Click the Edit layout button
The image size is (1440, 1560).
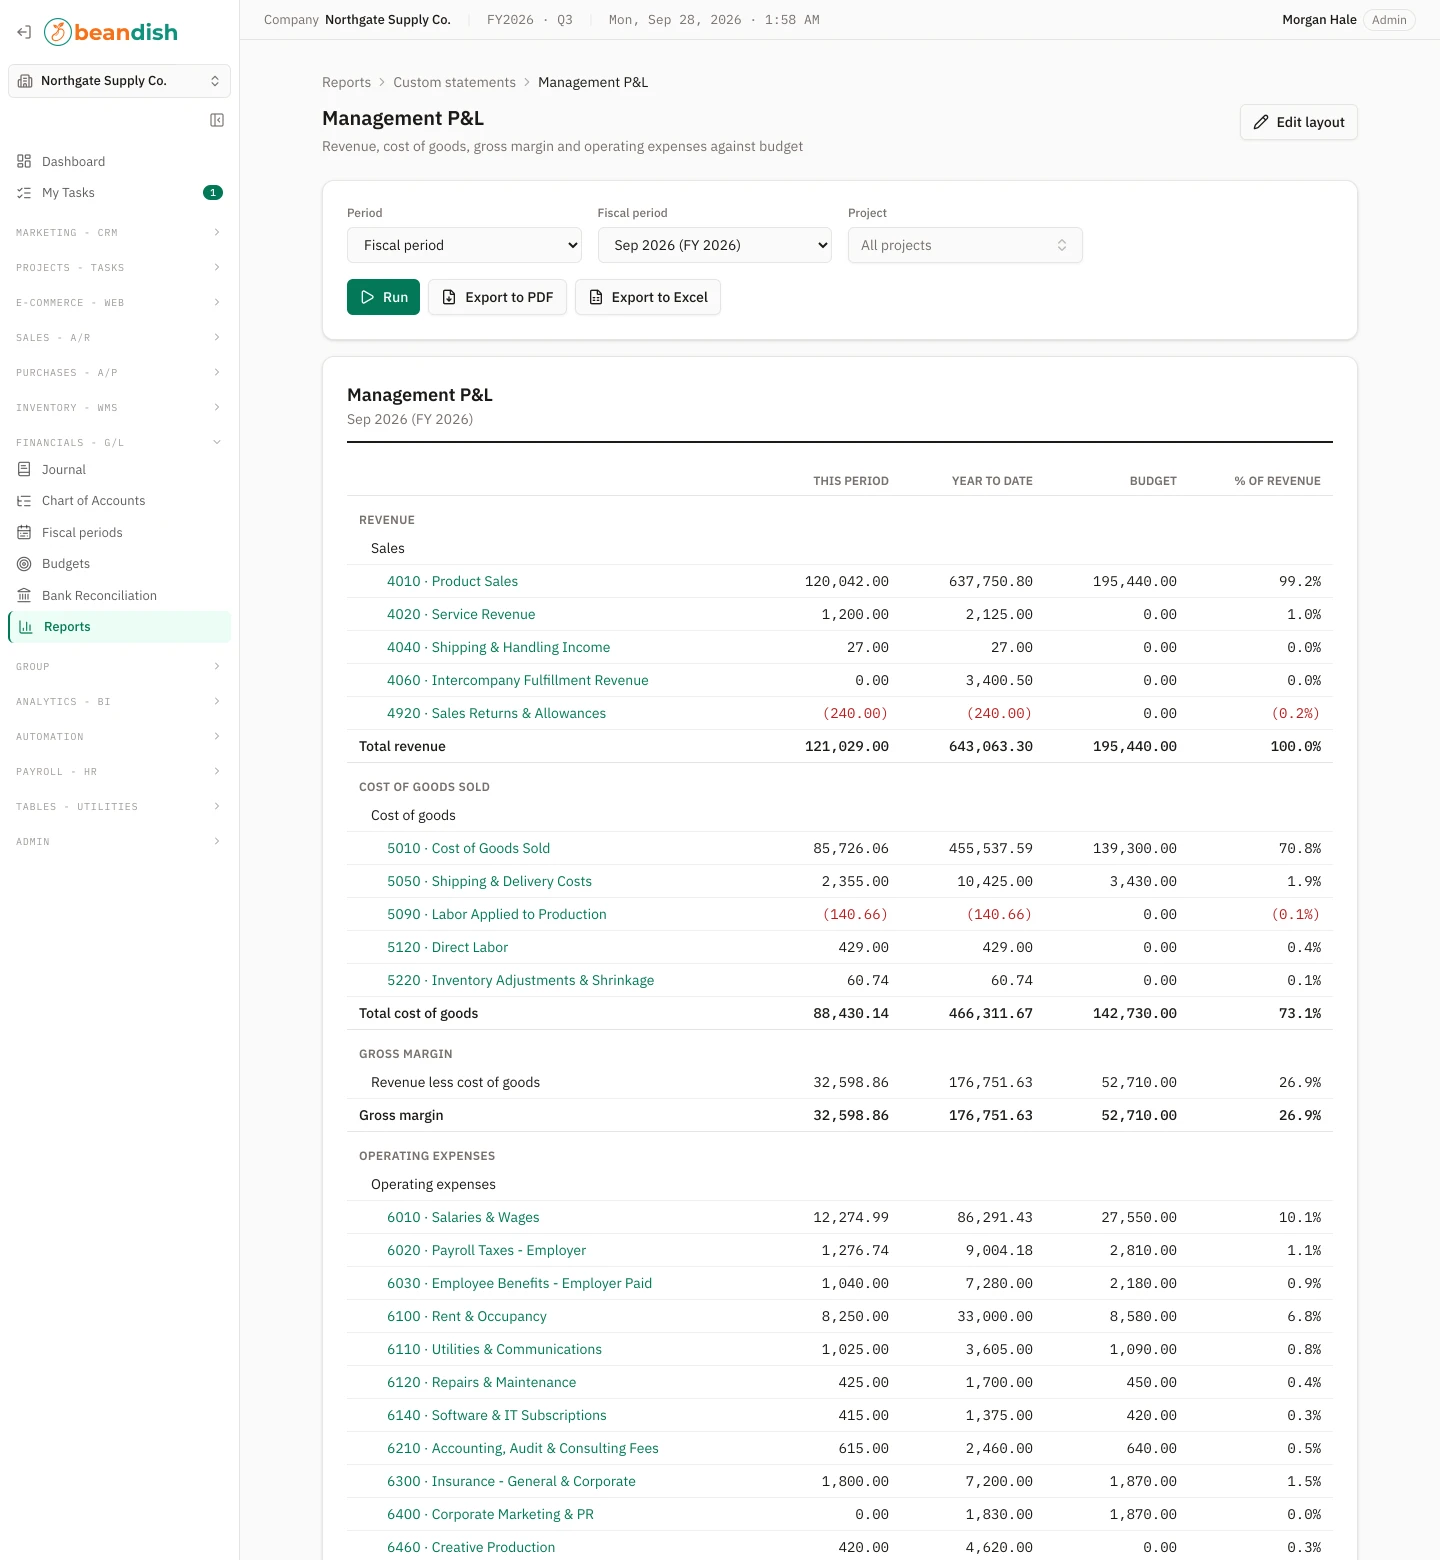[1299, 122]
